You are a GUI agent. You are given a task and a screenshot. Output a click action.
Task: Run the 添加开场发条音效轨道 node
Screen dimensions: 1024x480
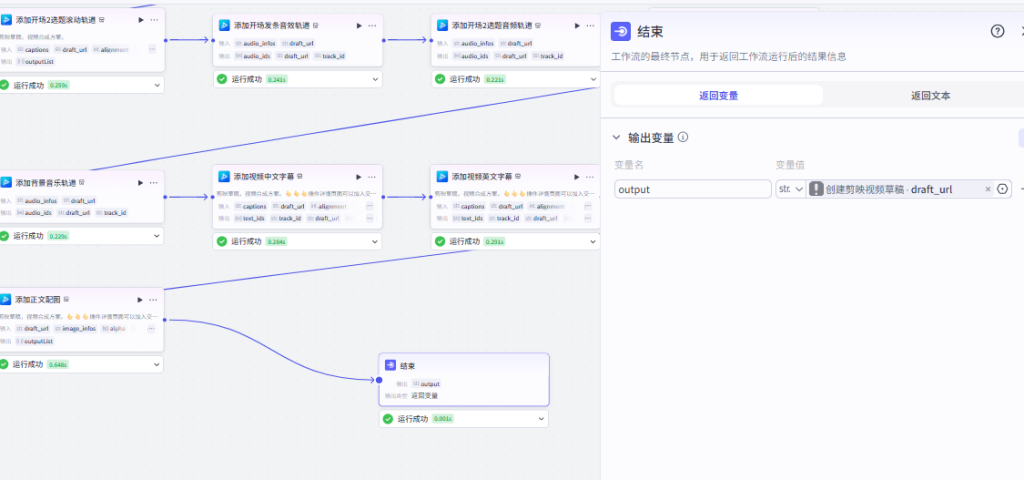359,25
